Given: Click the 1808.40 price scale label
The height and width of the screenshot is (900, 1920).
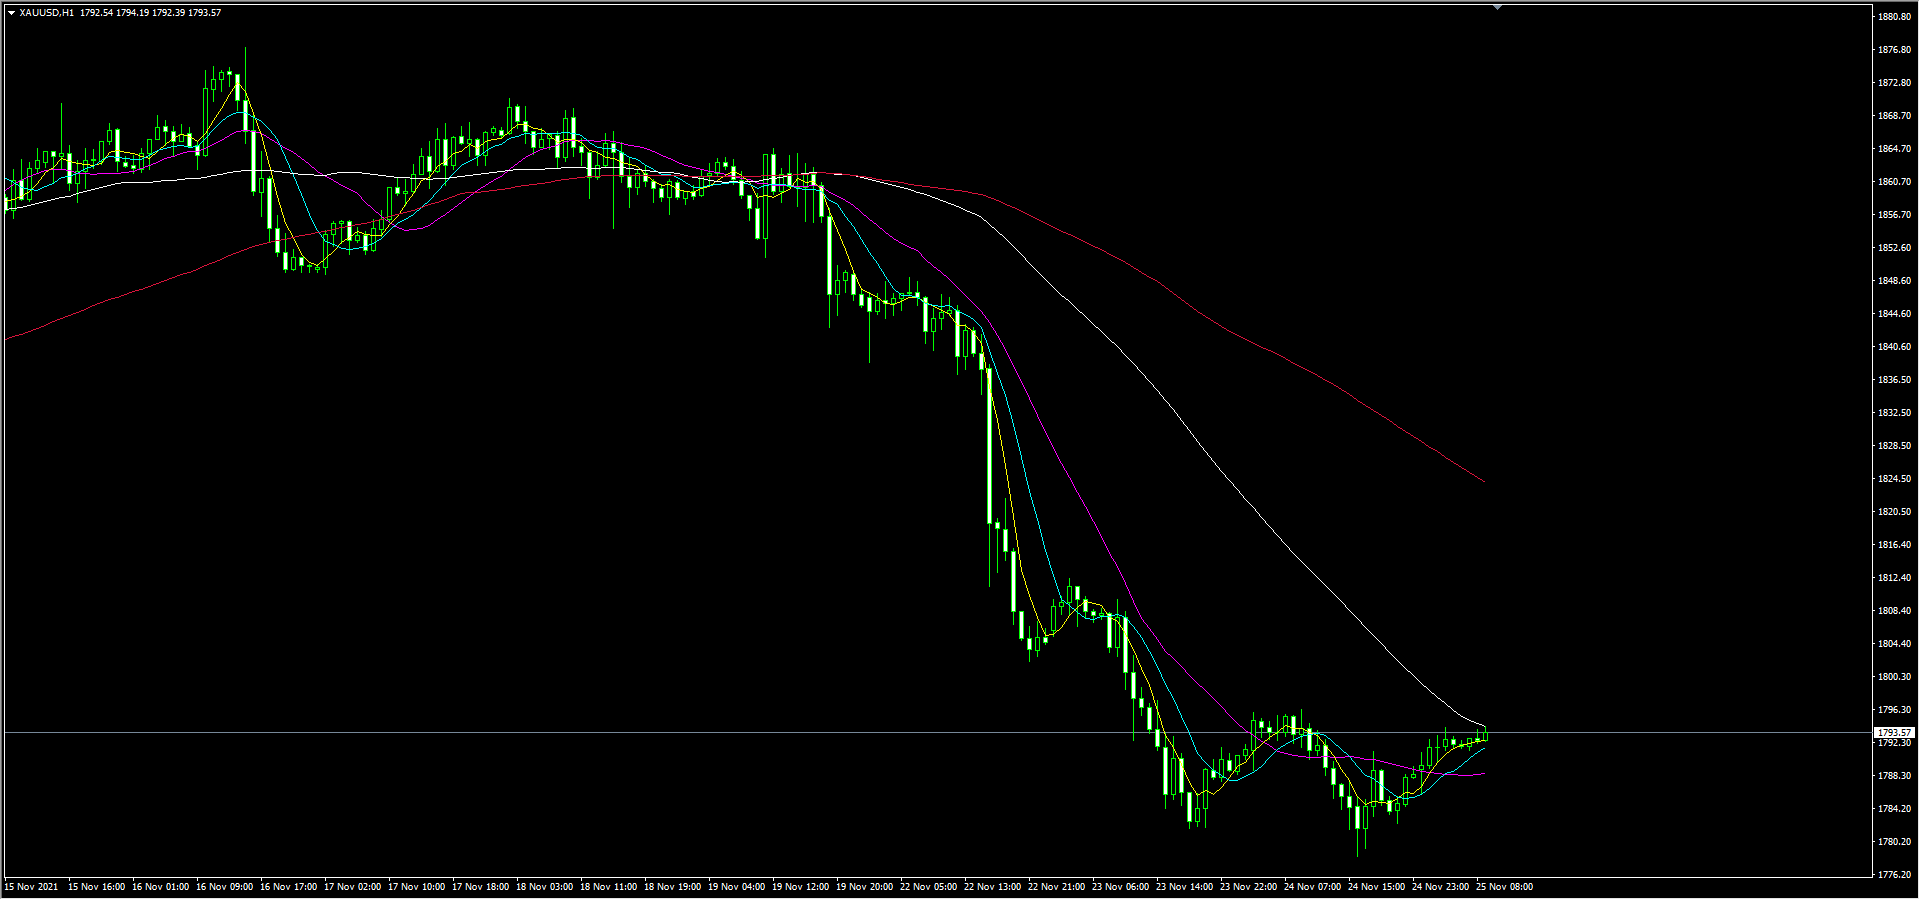Looking at the screenshot, I should tap(1894, 611).
